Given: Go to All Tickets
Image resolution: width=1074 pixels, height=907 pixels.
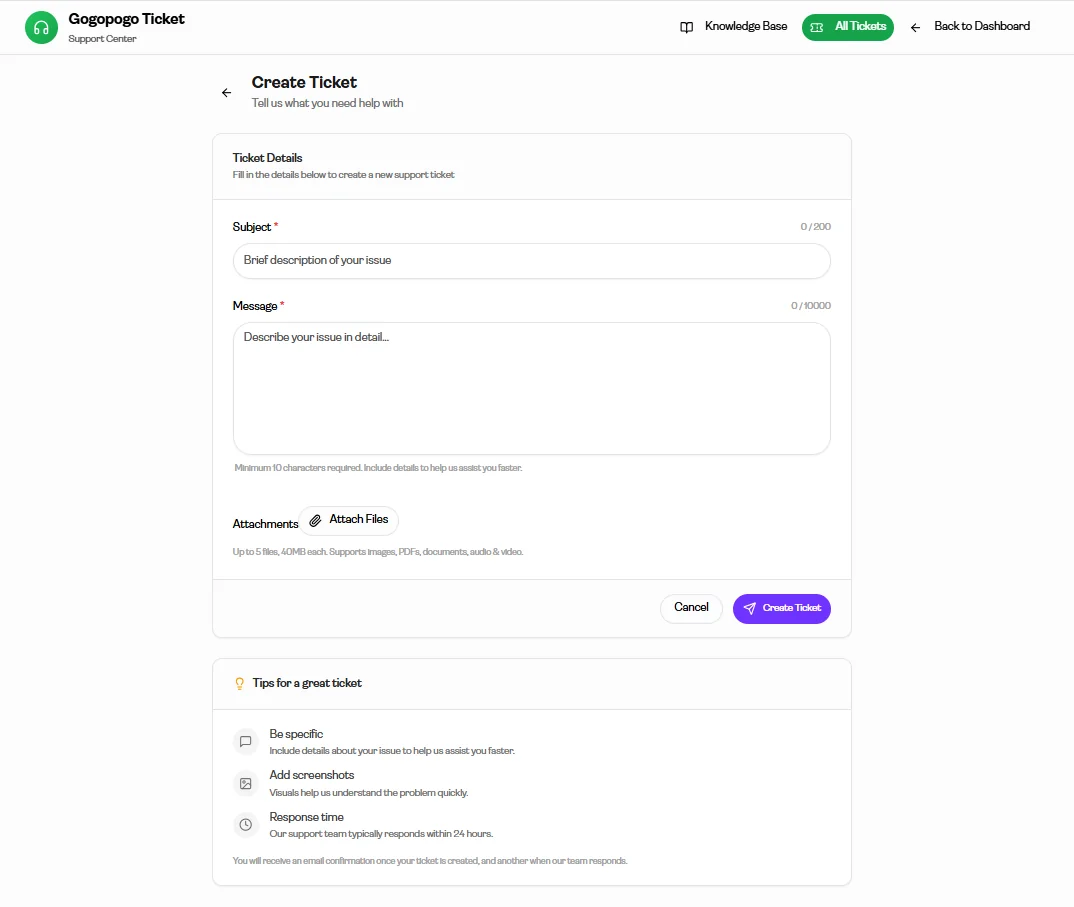Looking at the screenshot, I should tap(848, 27).
